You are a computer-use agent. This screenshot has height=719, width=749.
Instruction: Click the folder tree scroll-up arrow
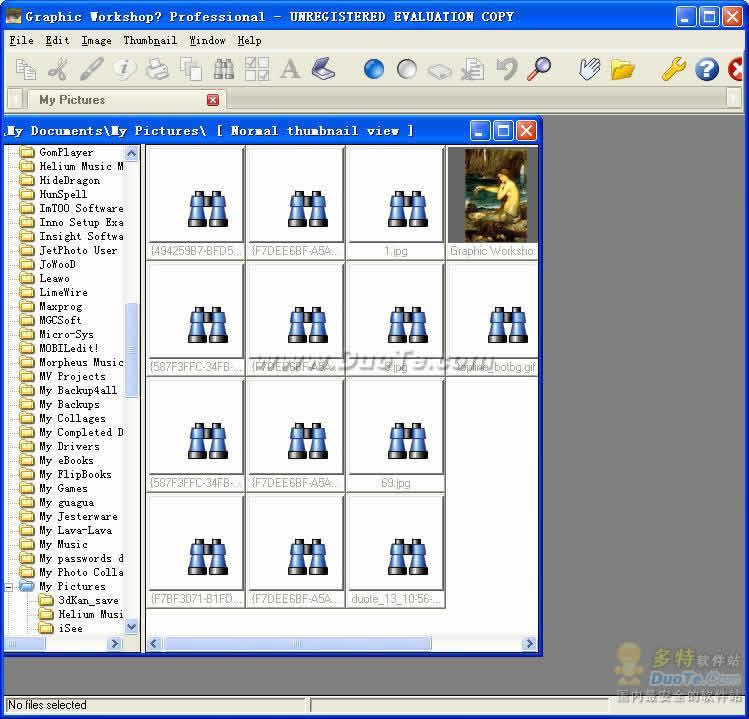[x=131, y=153]
